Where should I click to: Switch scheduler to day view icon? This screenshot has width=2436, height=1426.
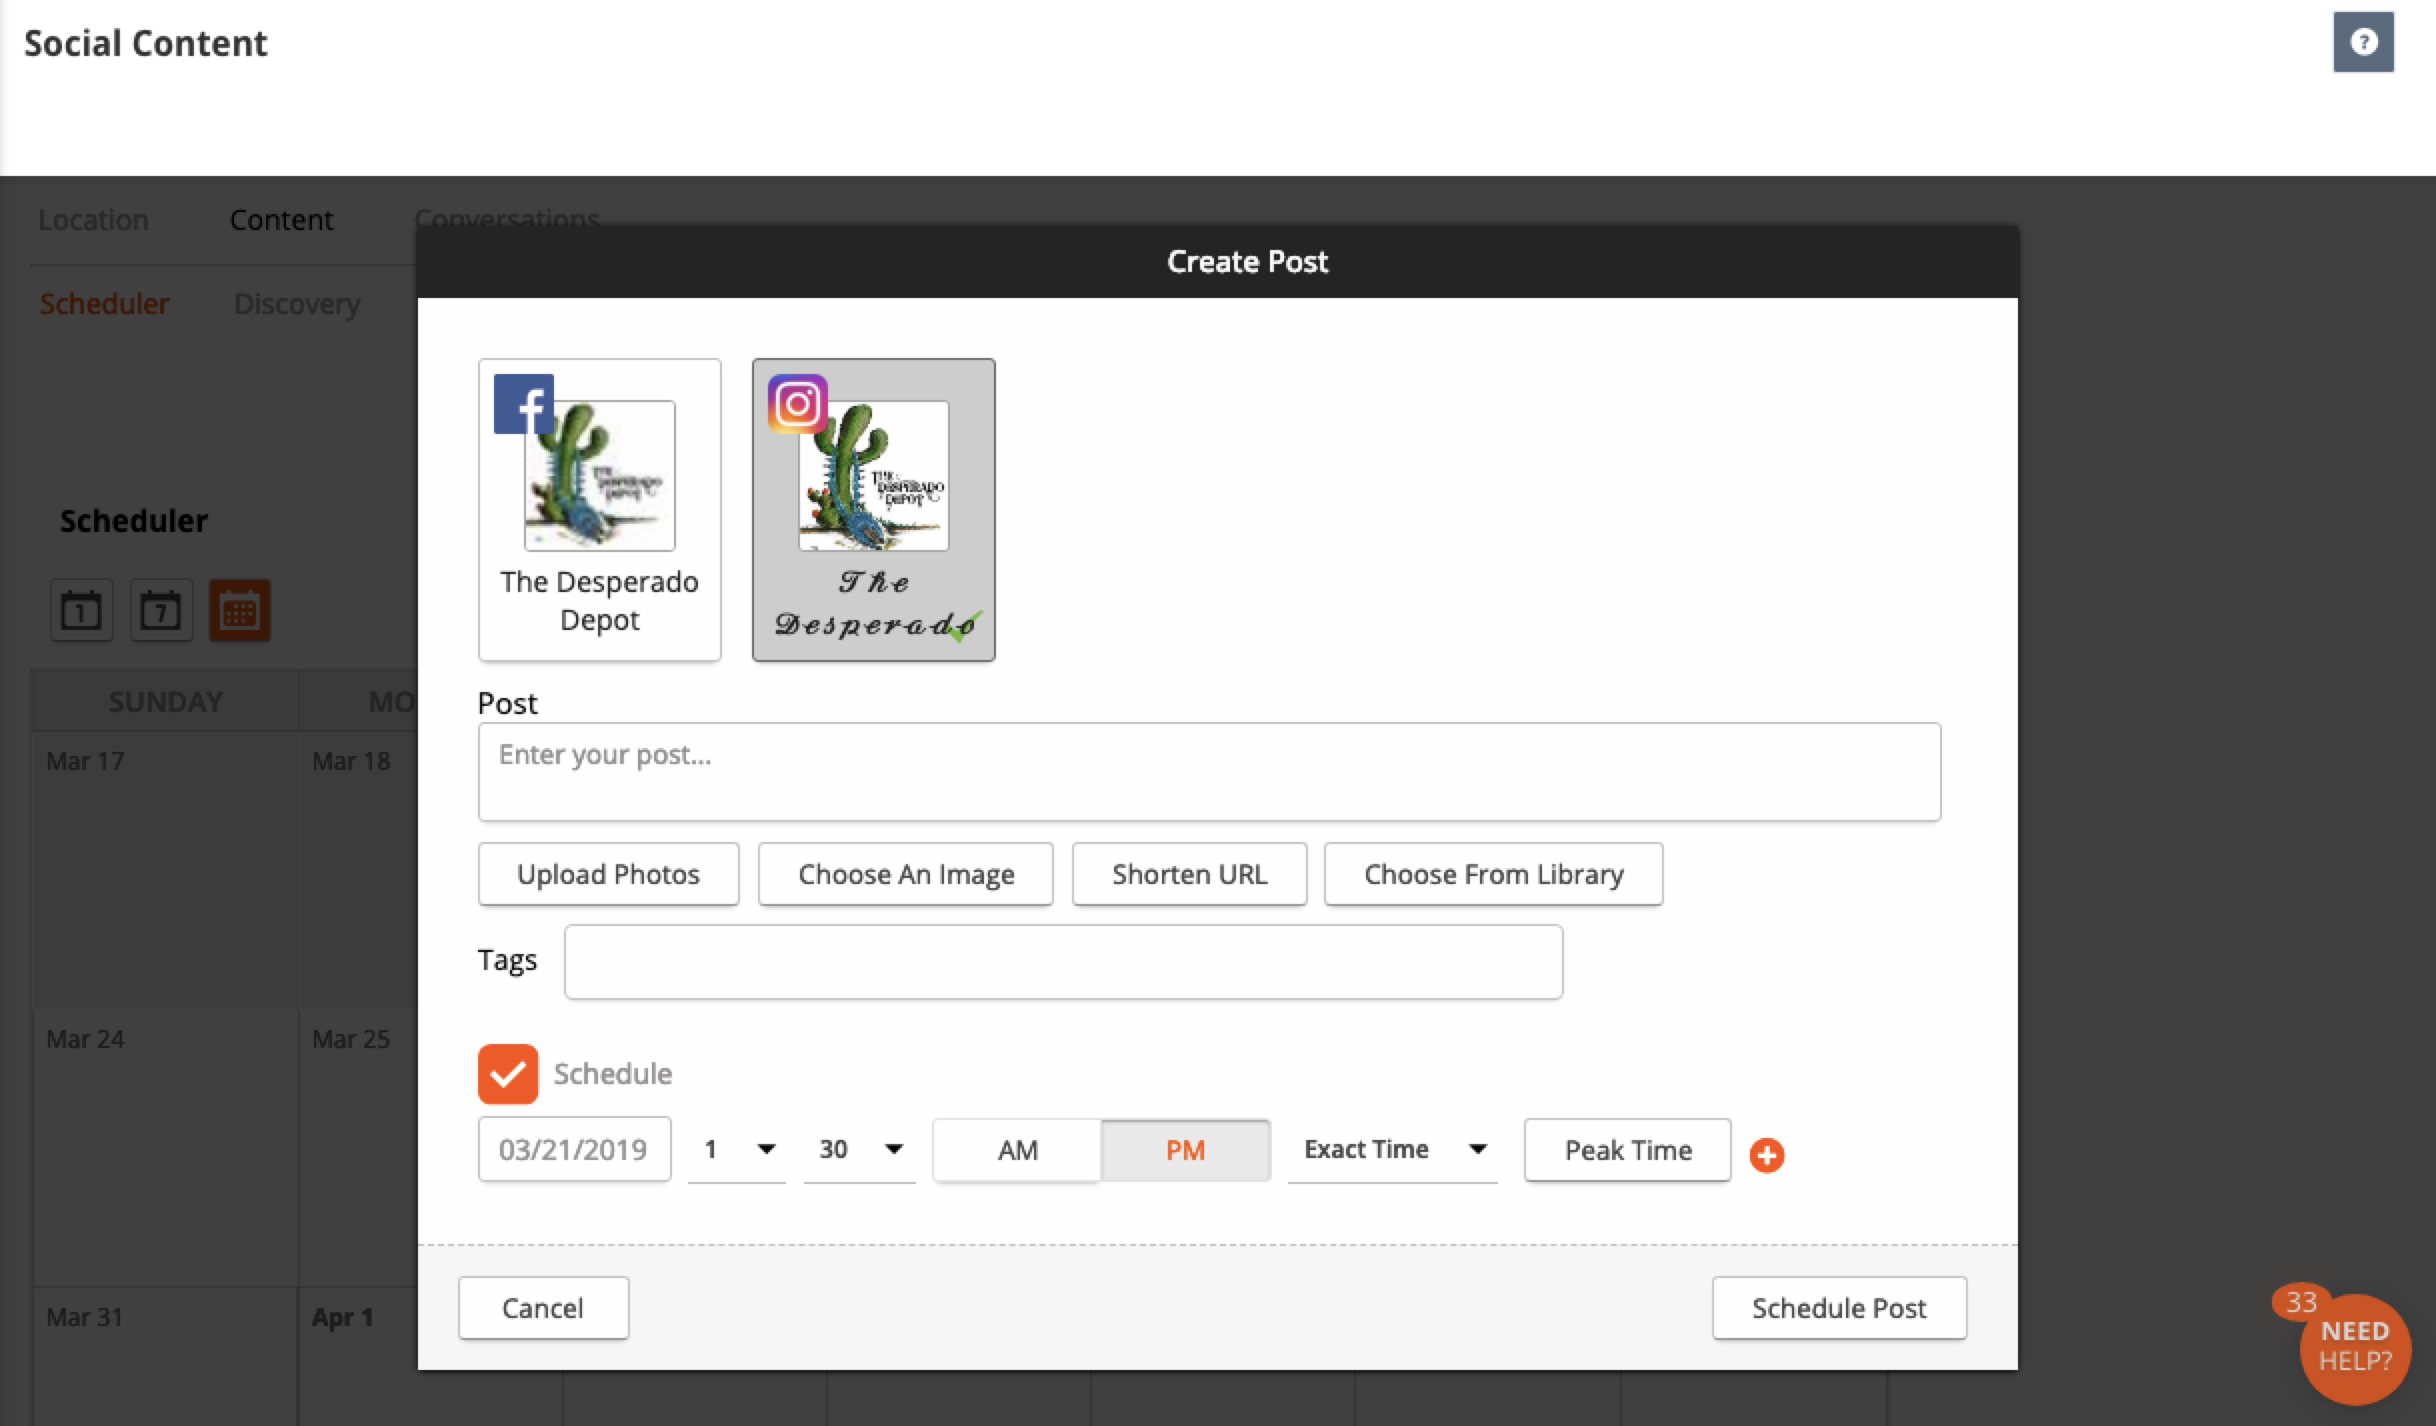(81, 610)
